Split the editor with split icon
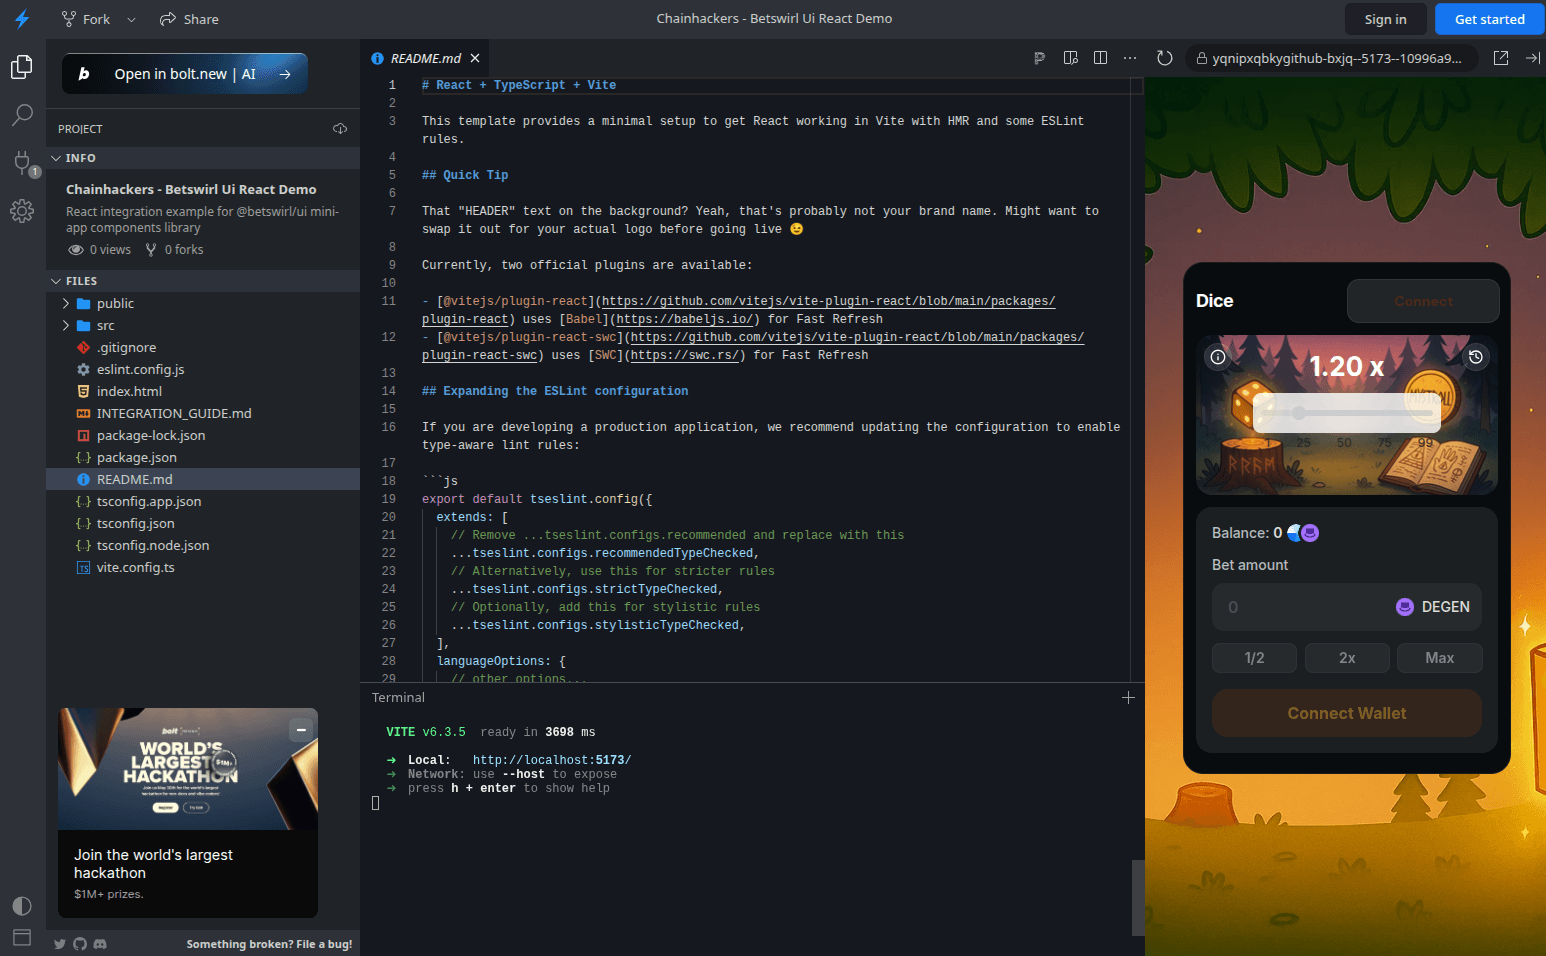The height and width of the screenshot is (956, 1546). [1101, 58]
